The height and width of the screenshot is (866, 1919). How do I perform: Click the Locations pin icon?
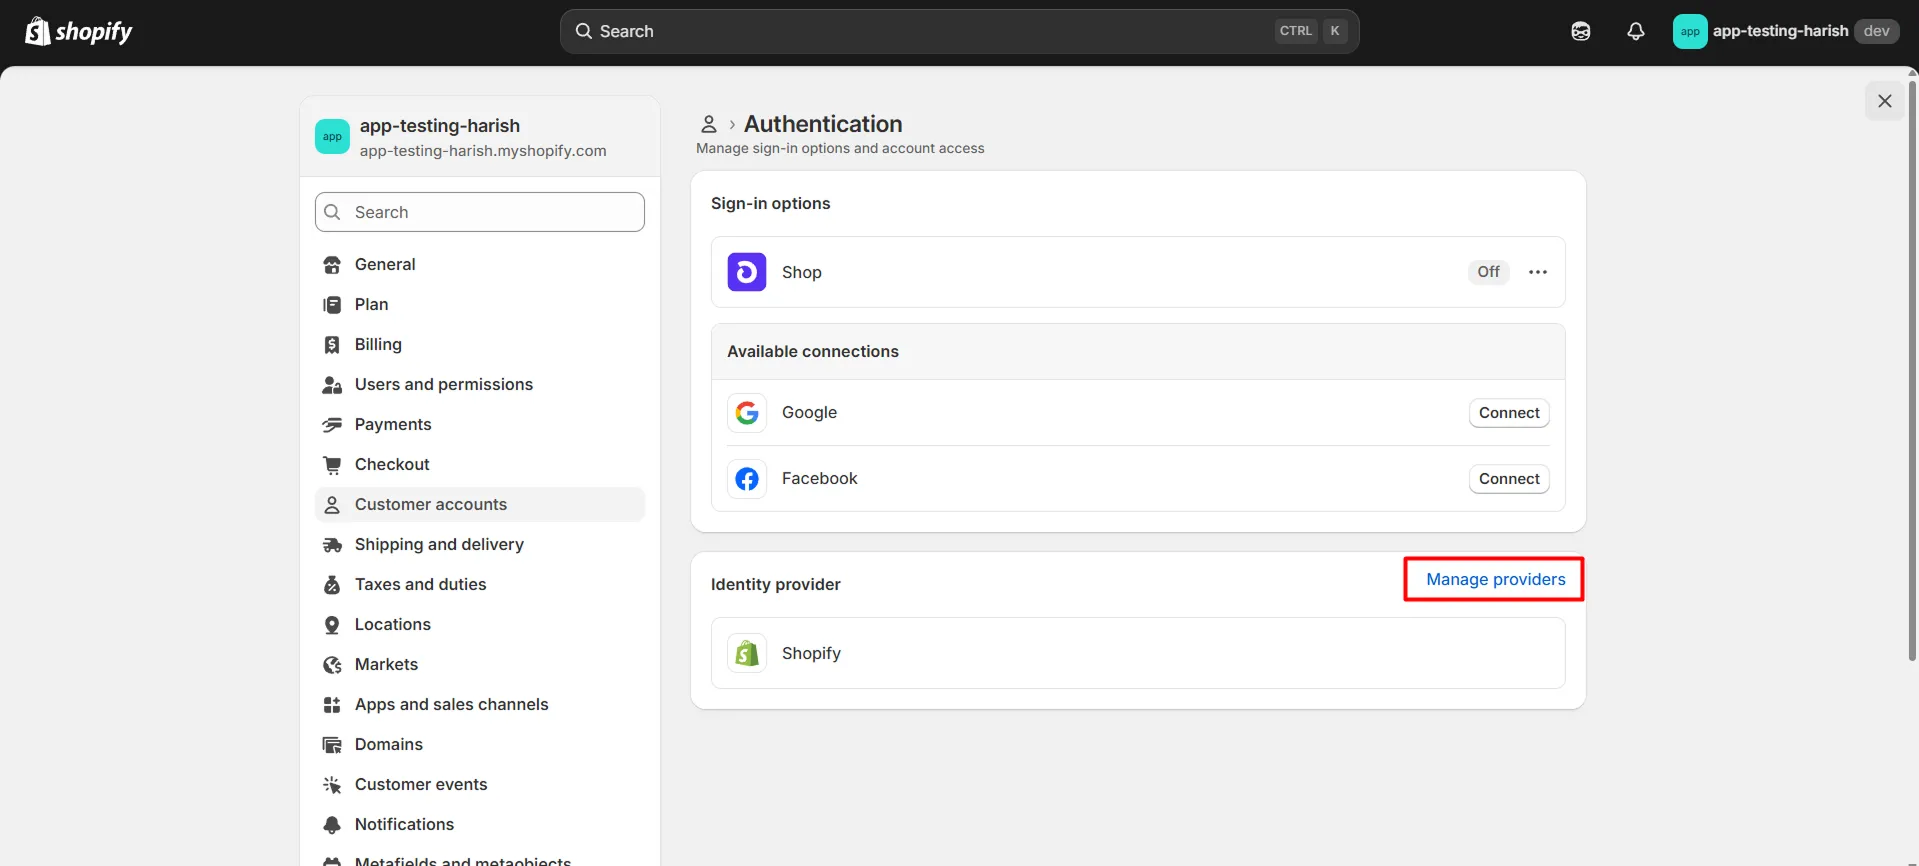point(332,625)
